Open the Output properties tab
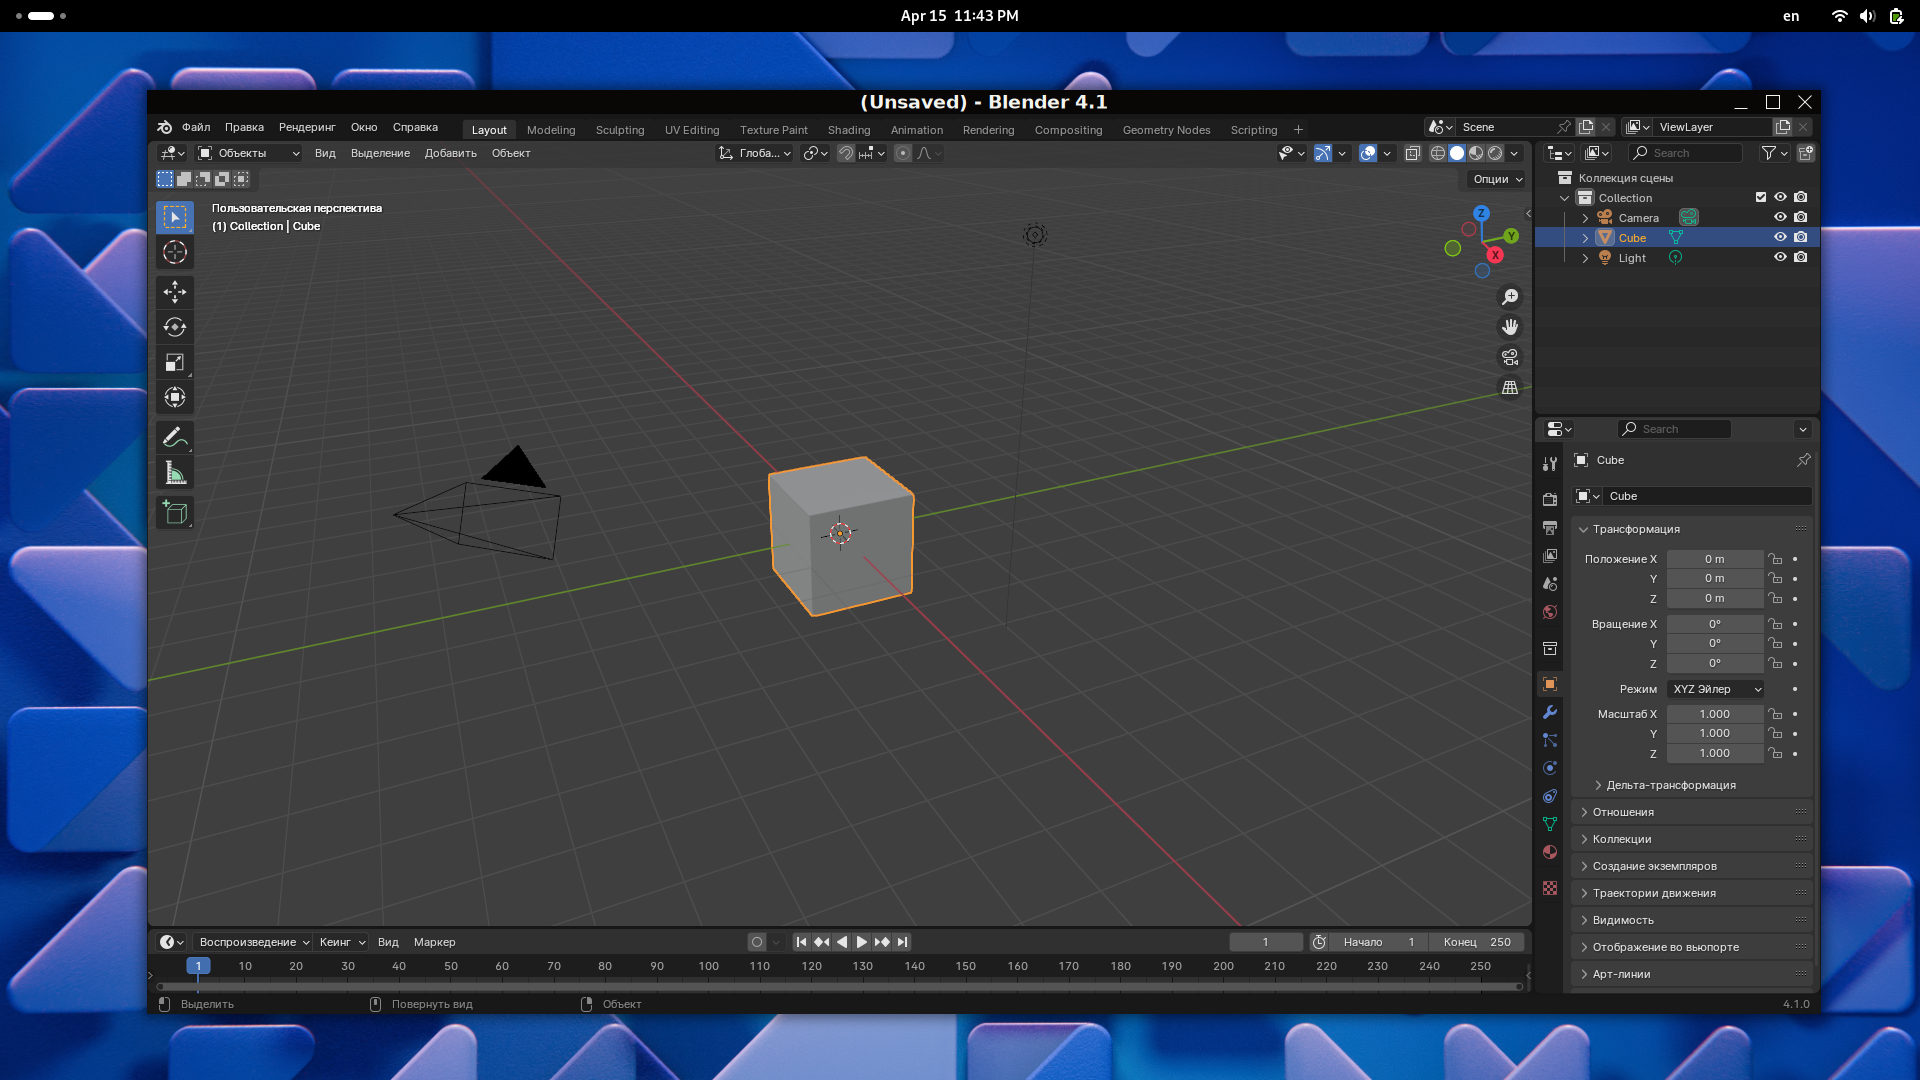Screen dimensions: 1920x1080 tap(1550, 527)
